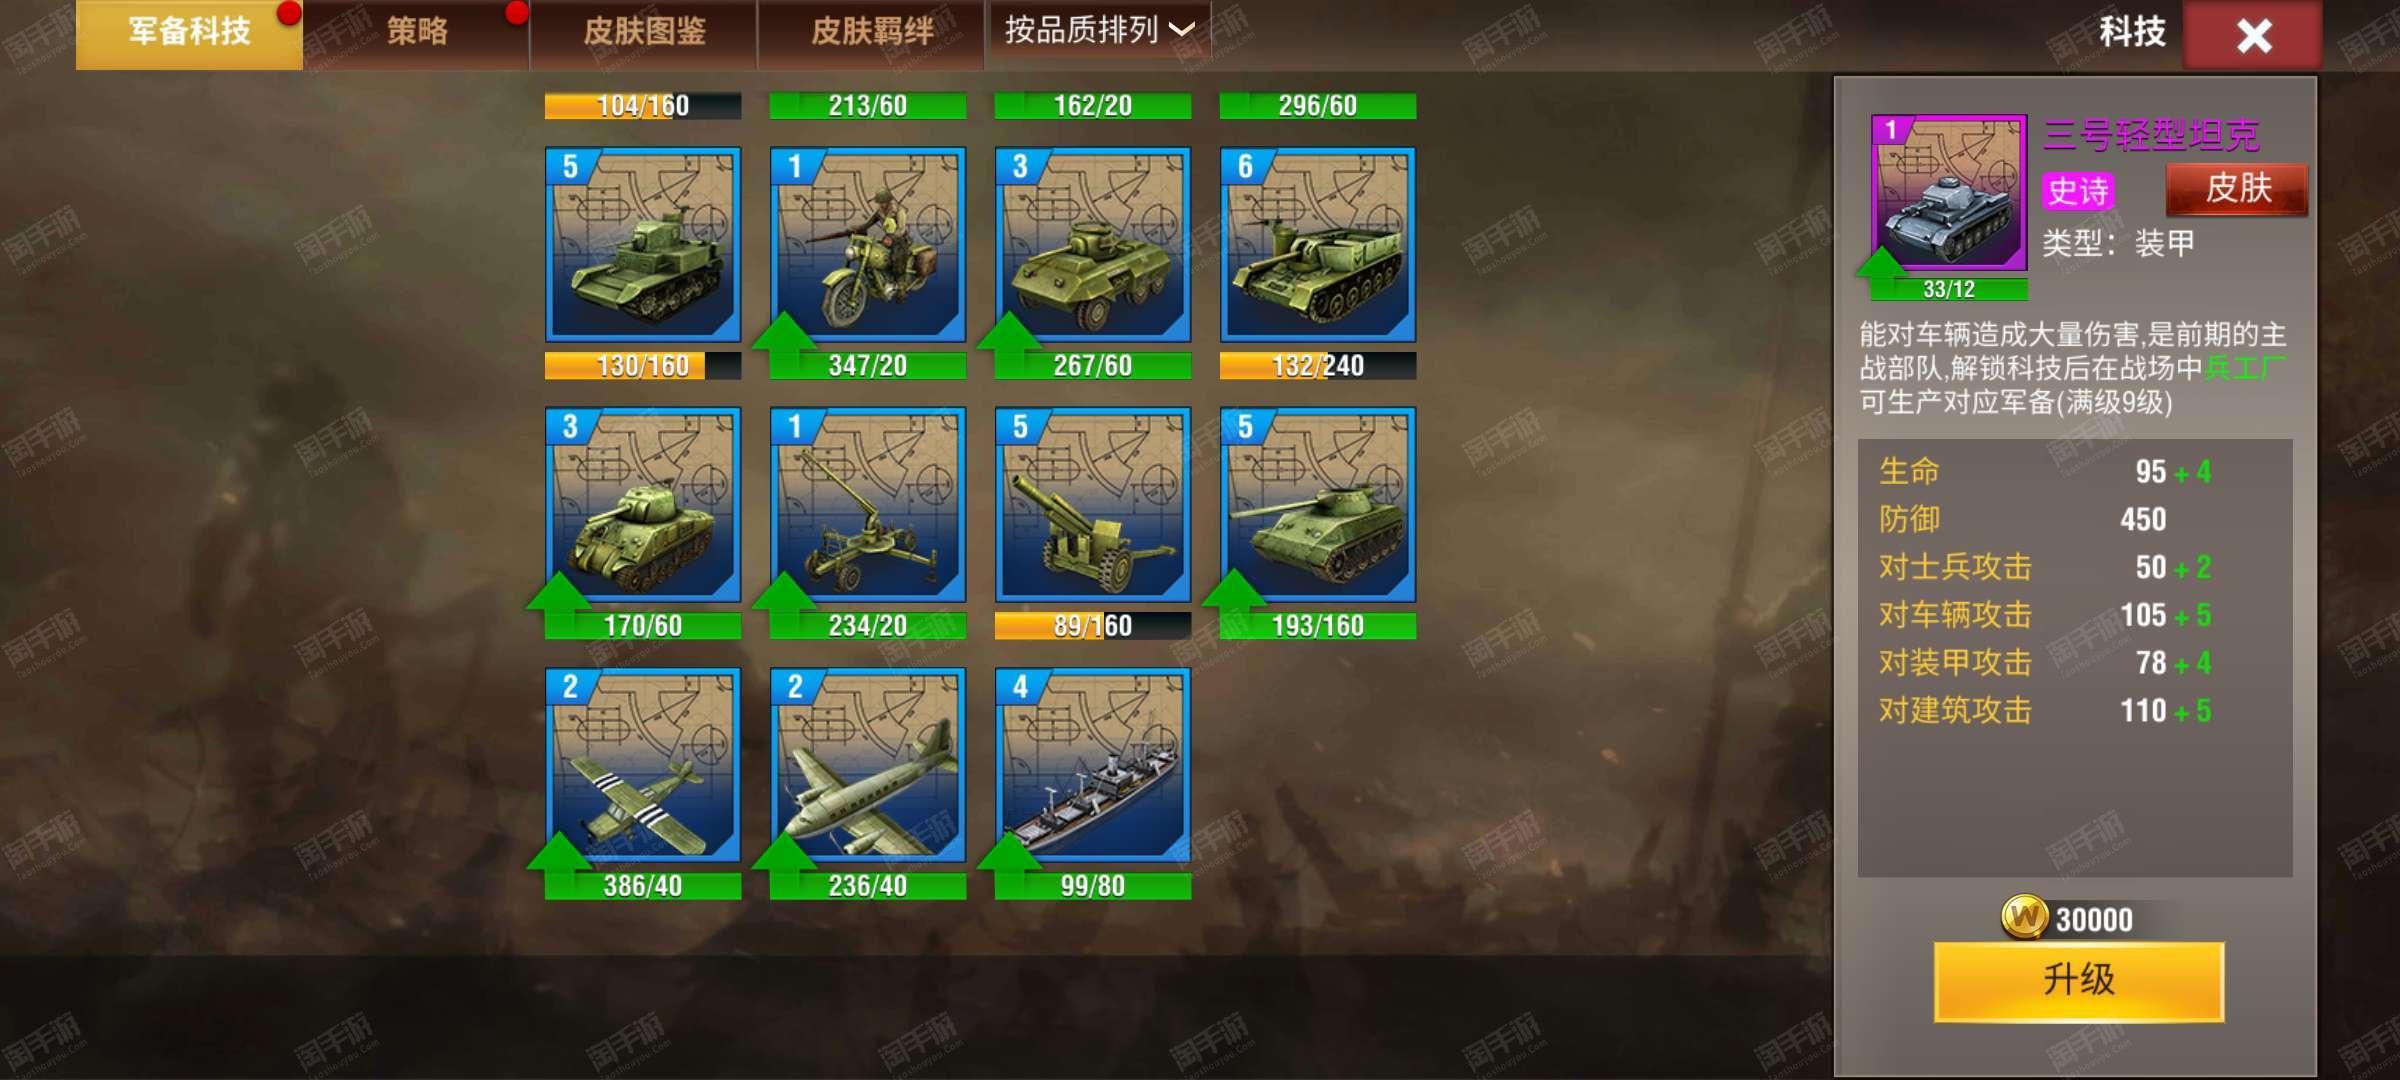Viewport: 2400px width, 1080px height.
Task: Open the 皮肤羁绊 tab
Action: pyautogui.click(x=871, y=32)
